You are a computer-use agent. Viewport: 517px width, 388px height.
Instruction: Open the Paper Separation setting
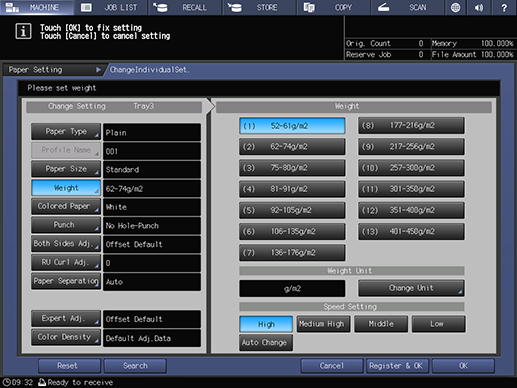(66, 281)
